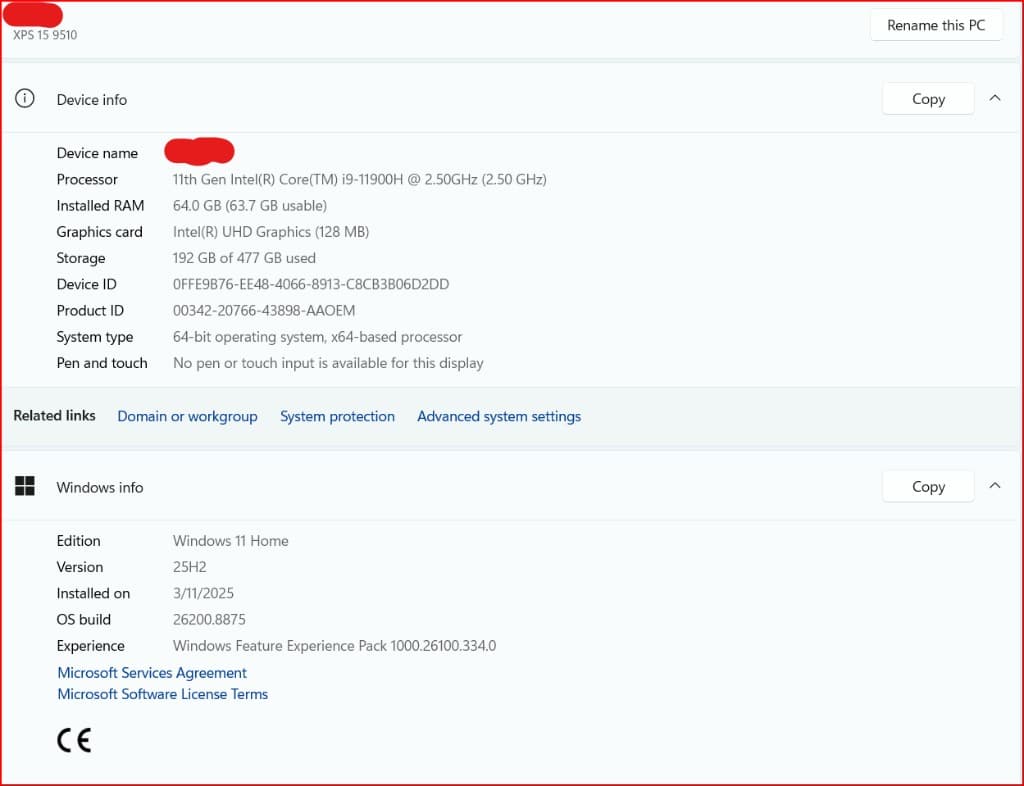1024x786 pixels.
Task: Select the 64.0 GB installed RAM value
Action: tap(250, 206)
